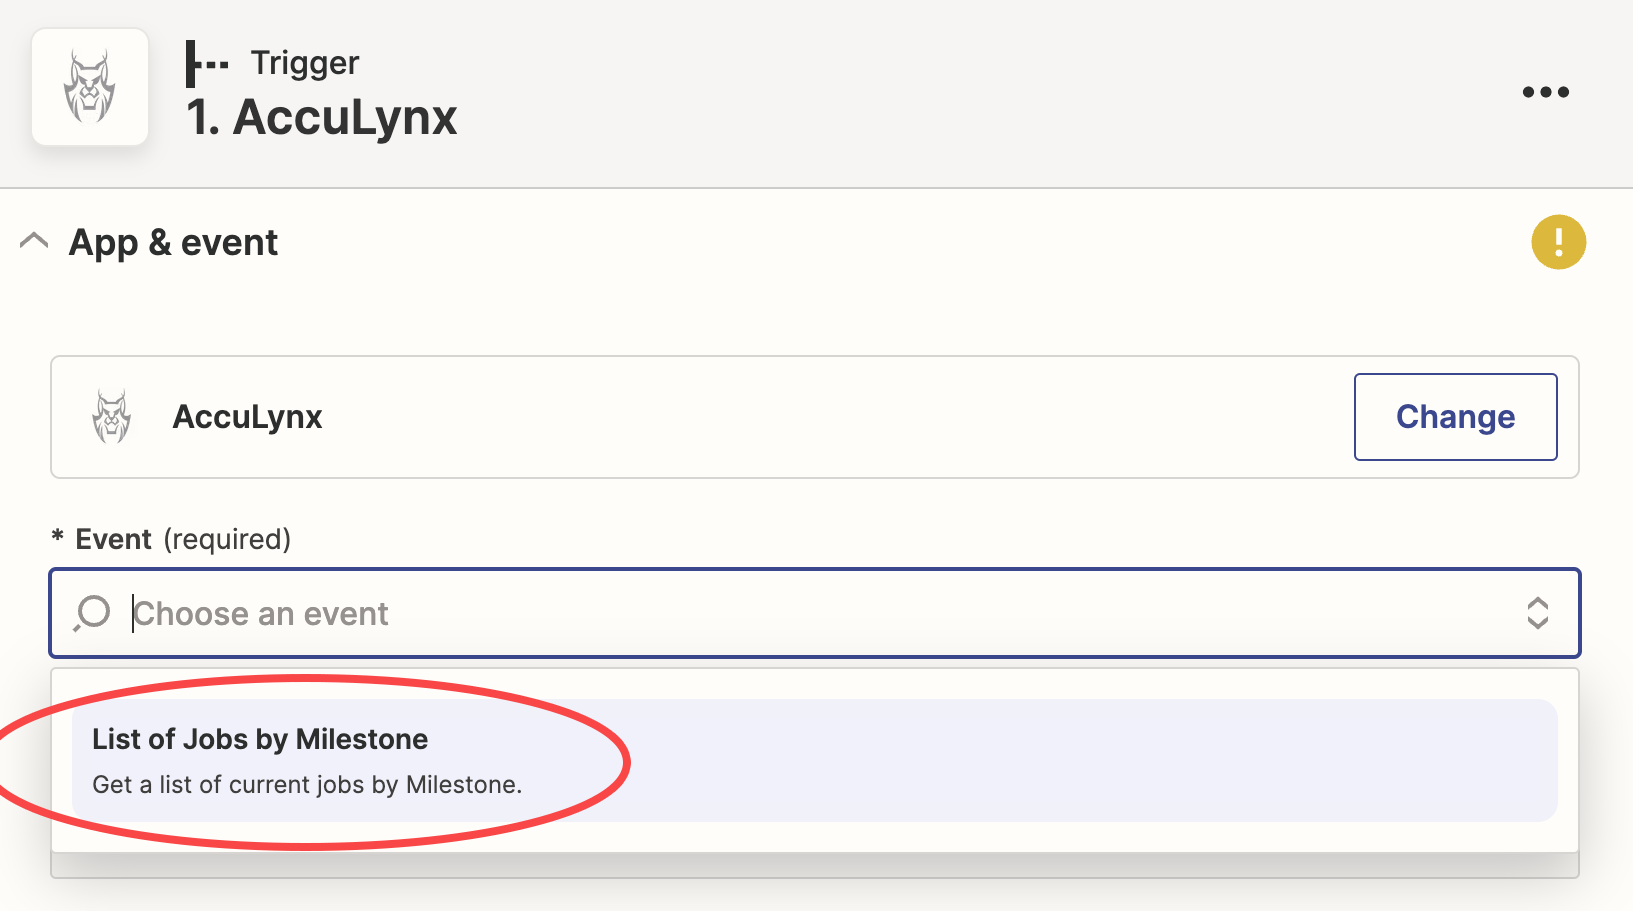Screen dimensions: 1633x911
Task: Click the Trigger label in the header
Action: [305, 63]
